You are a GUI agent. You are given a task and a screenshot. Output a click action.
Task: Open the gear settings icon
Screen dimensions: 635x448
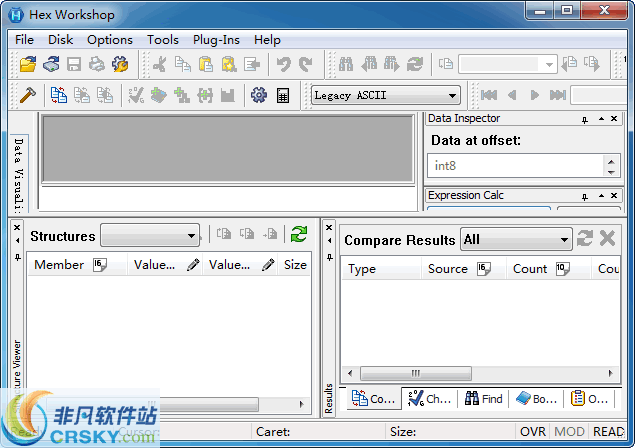(259, 95)
